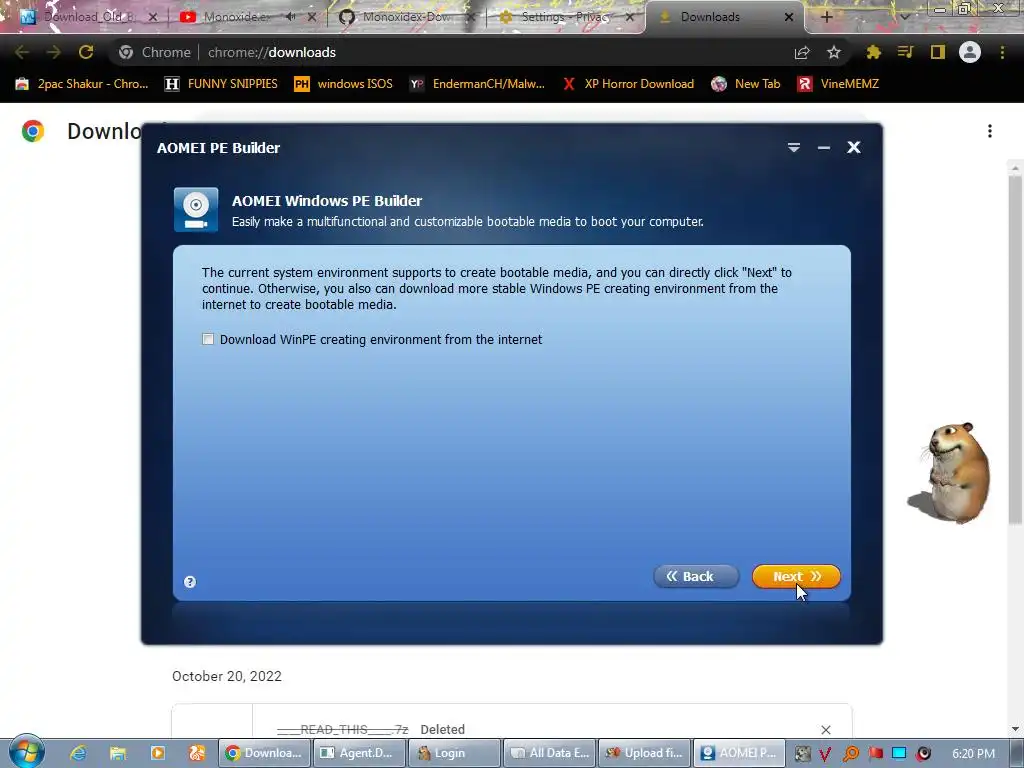This screenshot has height=768, width=1024.
Task: Click the round speaker tray icon
Action: pos(923,754)
